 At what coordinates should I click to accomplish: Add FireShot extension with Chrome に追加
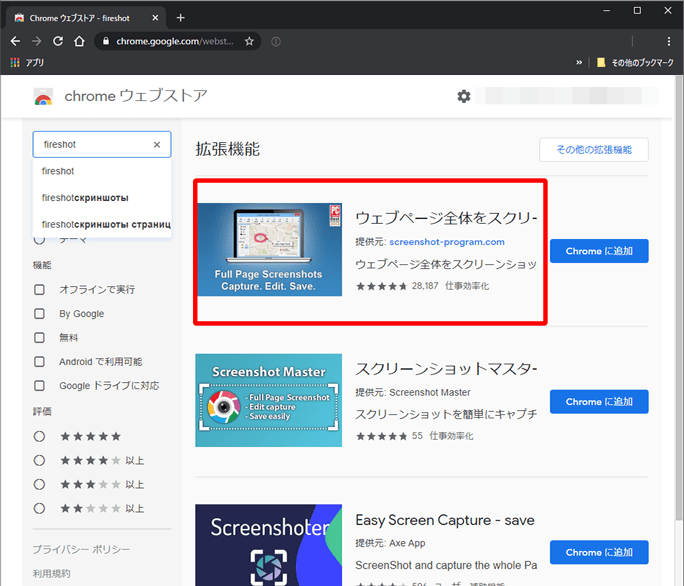599,251
